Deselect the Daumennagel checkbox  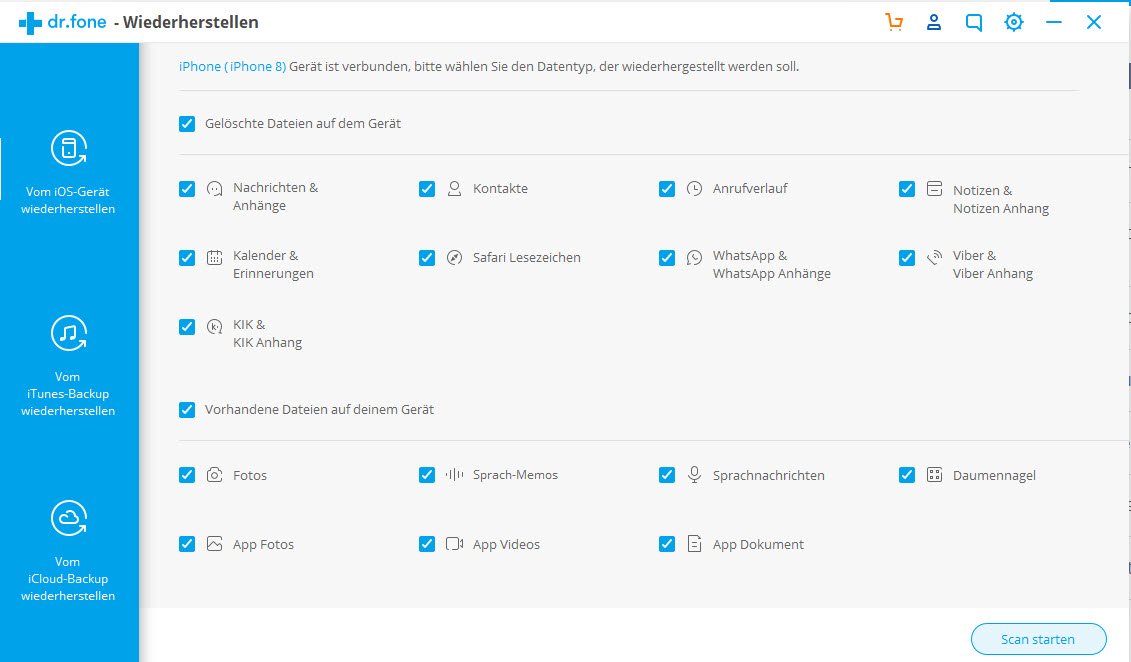[907, 475]
